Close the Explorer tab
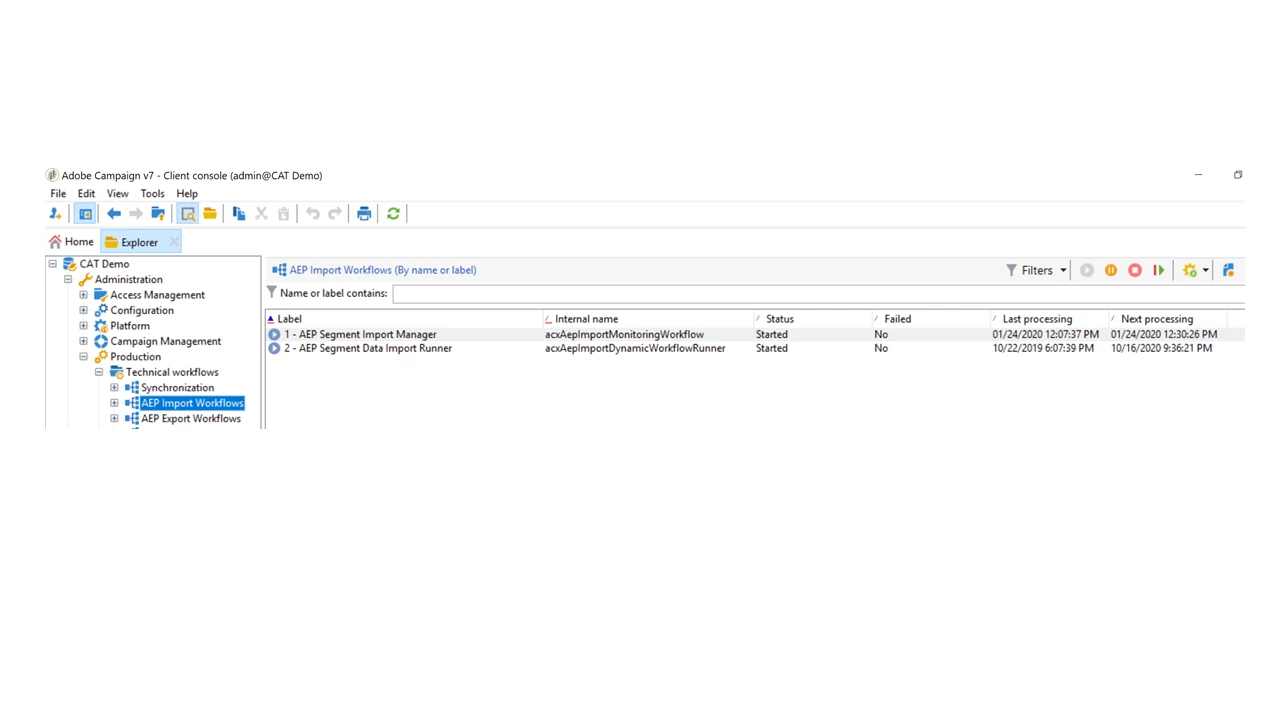The height and width of the screenshot is (720, 1280). click(x=174, y=242)
